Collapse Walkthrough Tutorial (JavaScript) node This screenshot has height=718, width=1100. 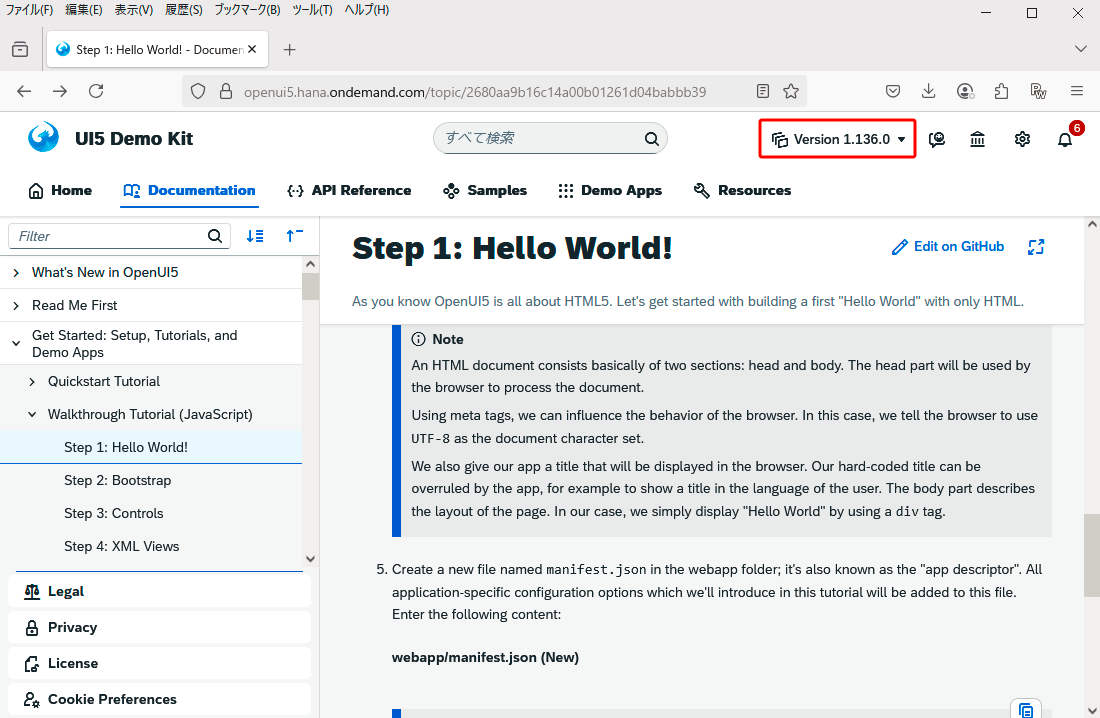click(32, 414)
